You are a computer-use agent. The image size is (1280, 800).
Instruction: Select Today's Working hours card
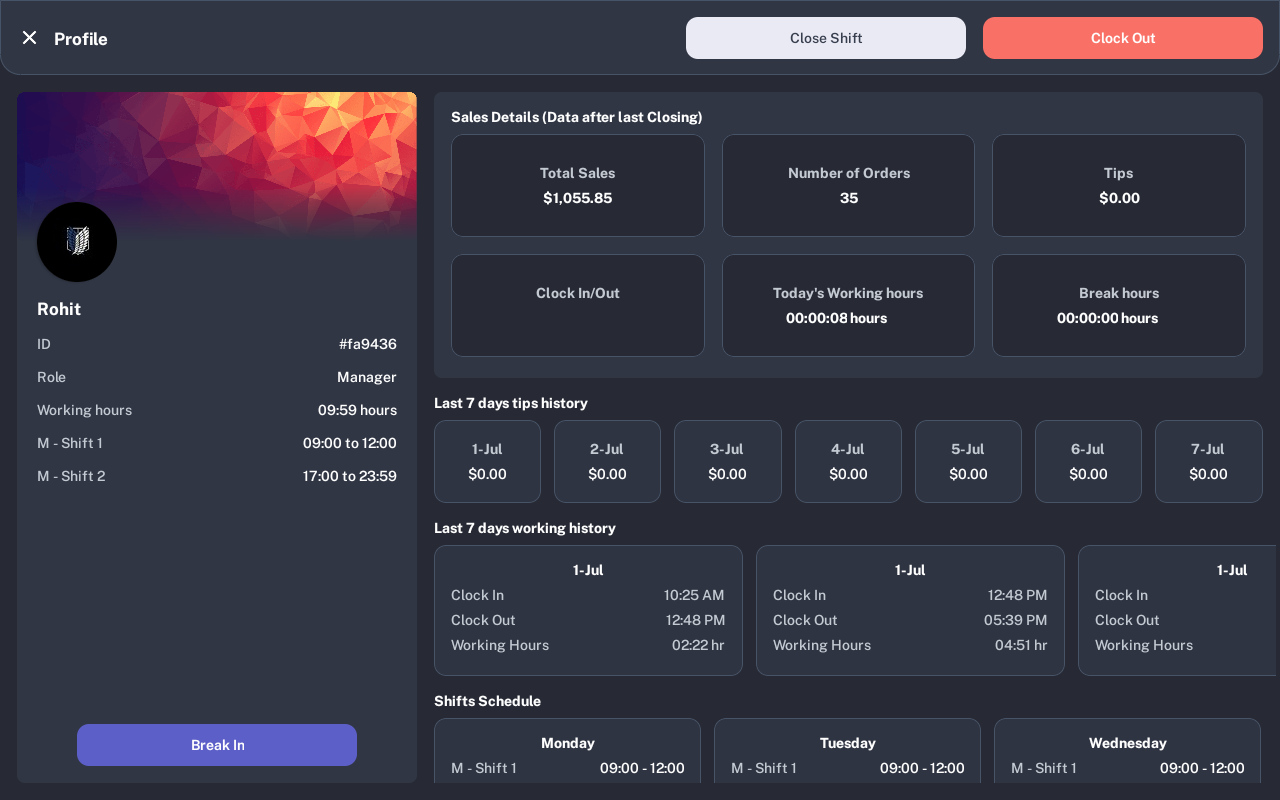point(848,306)
